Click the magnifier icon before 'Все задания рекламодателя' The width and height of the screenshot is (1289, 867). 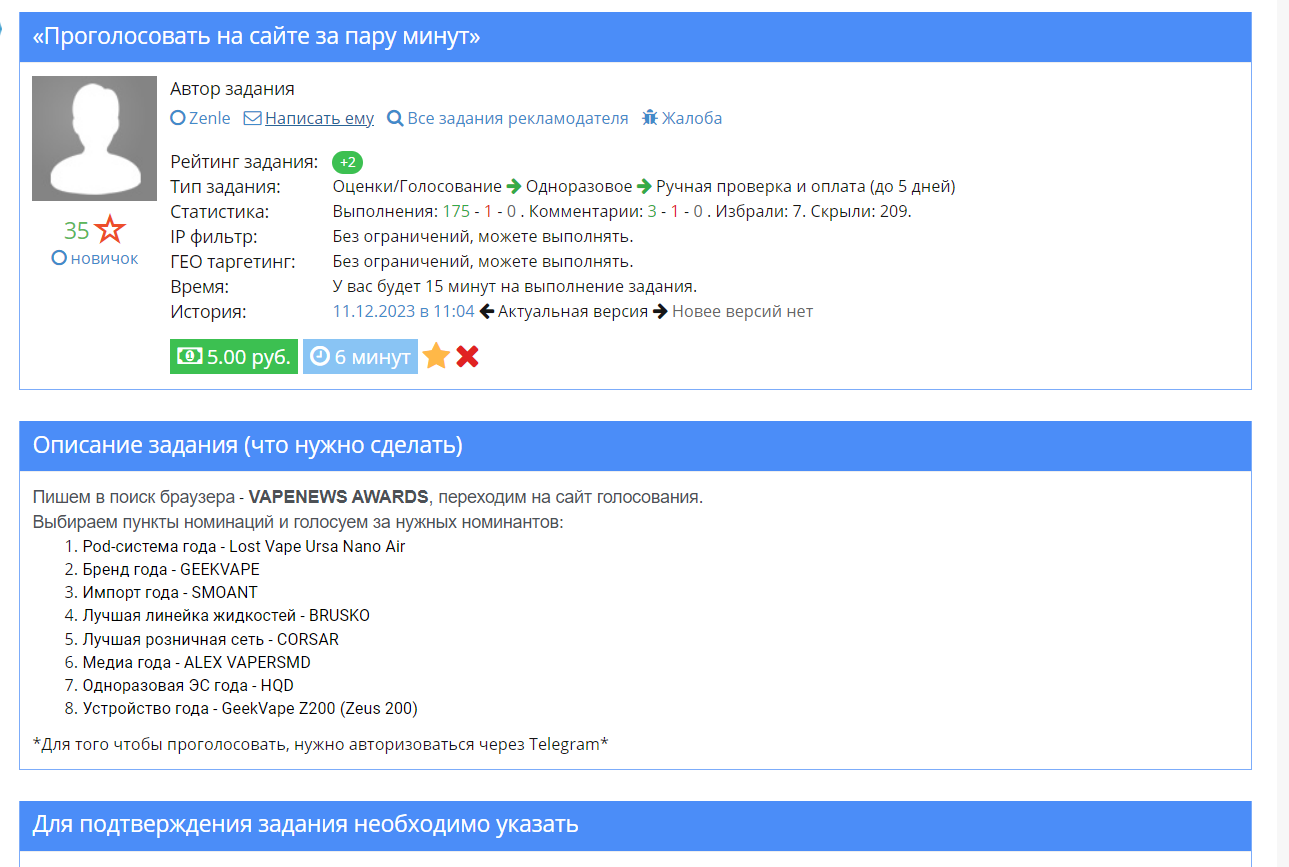click(395, 118)
